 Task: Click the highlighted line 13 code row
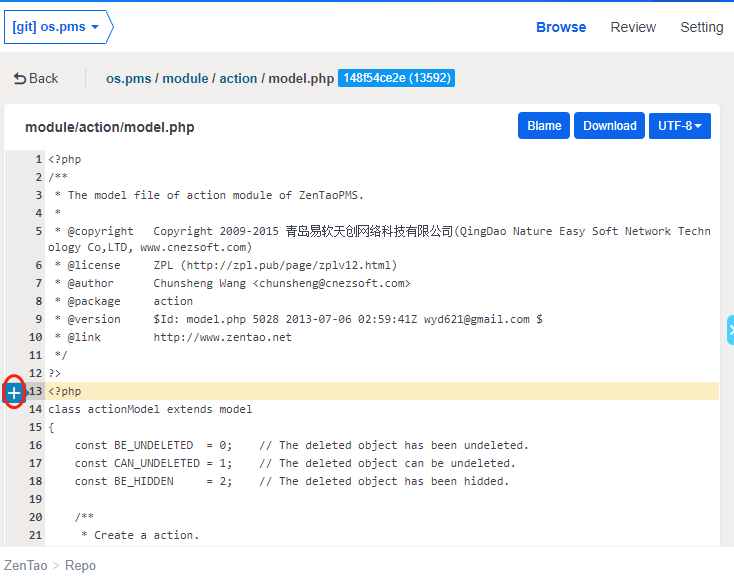coord(380,391)
